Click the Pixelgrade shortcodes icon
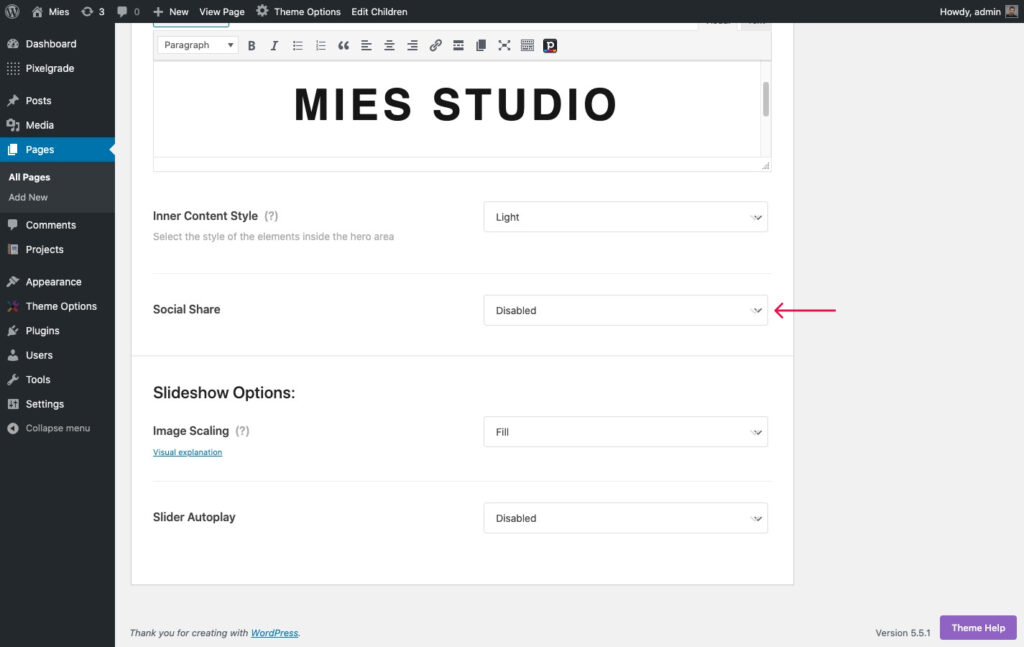Image resolution: width=1024 pixels, height=647 pixels. coord(550,46)
